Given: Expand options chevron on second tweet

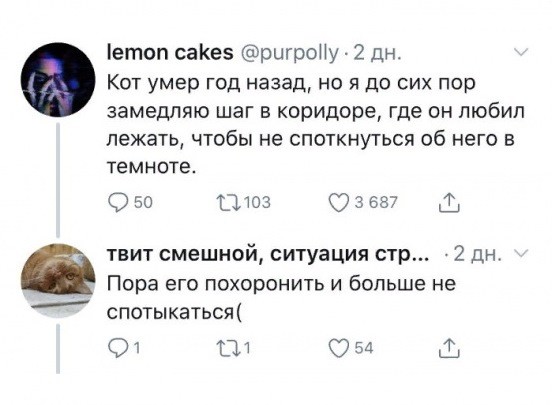Looking at the screenshot, I should pos(520,254).
